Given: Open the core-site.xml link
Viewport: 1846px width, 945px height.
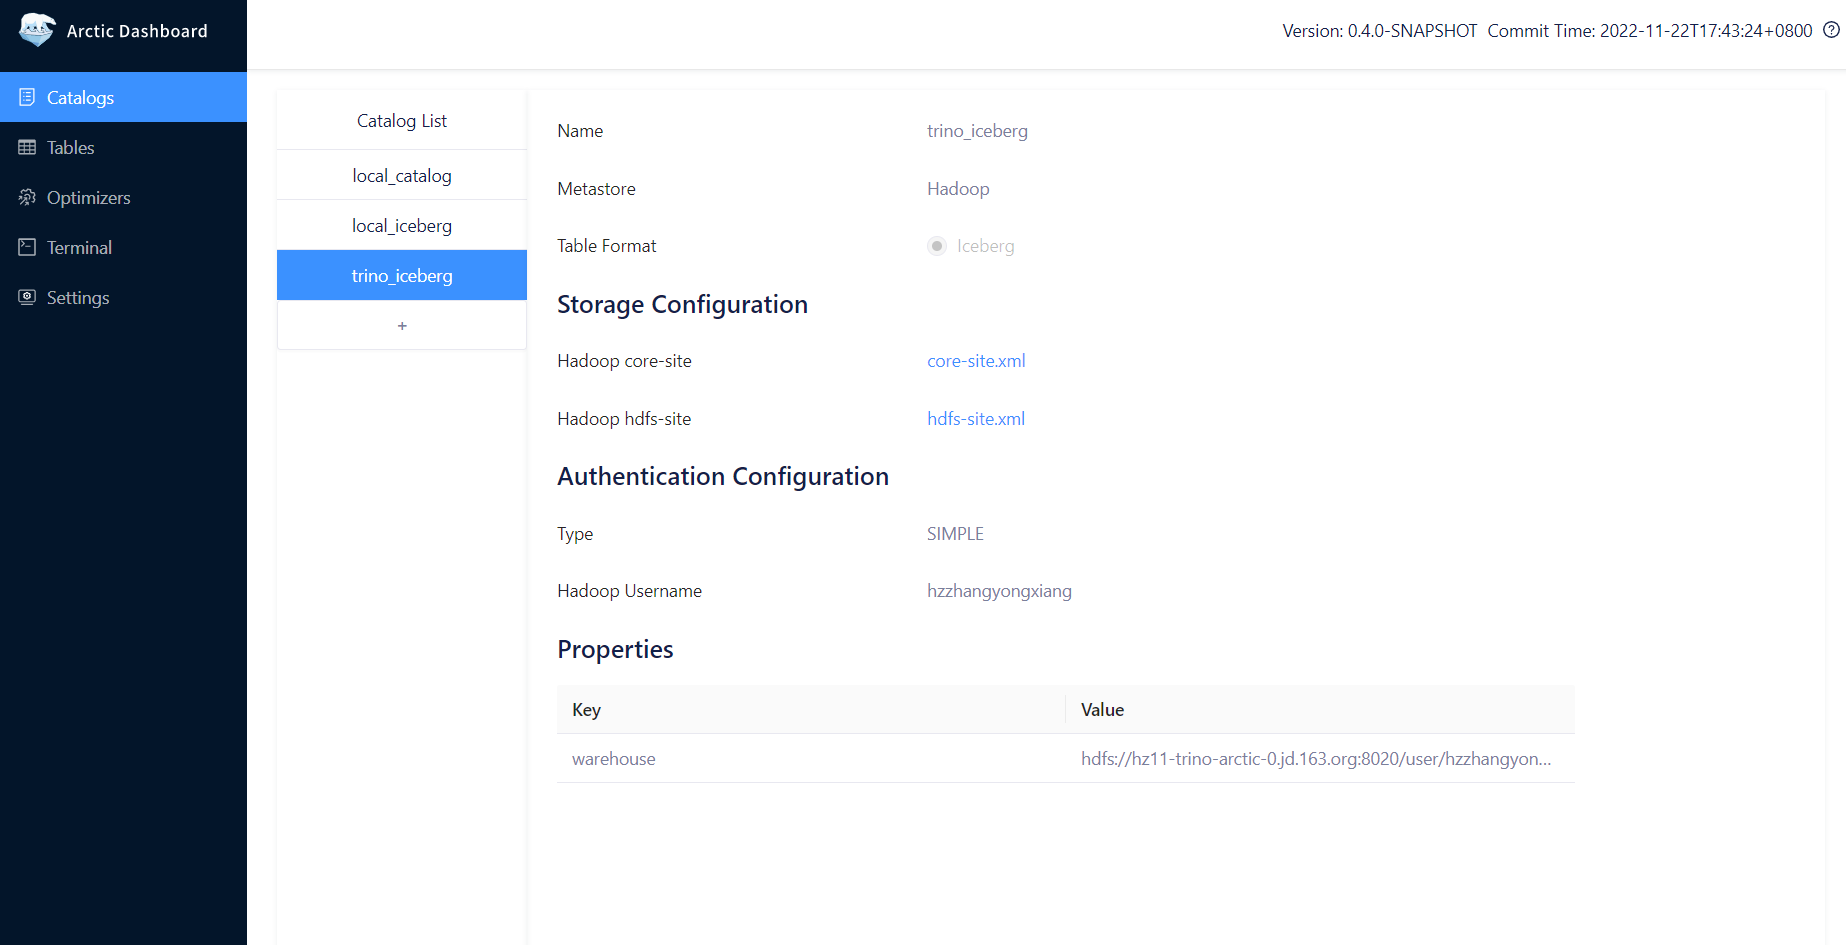Looking at the screenshot, I should point(975,361).
